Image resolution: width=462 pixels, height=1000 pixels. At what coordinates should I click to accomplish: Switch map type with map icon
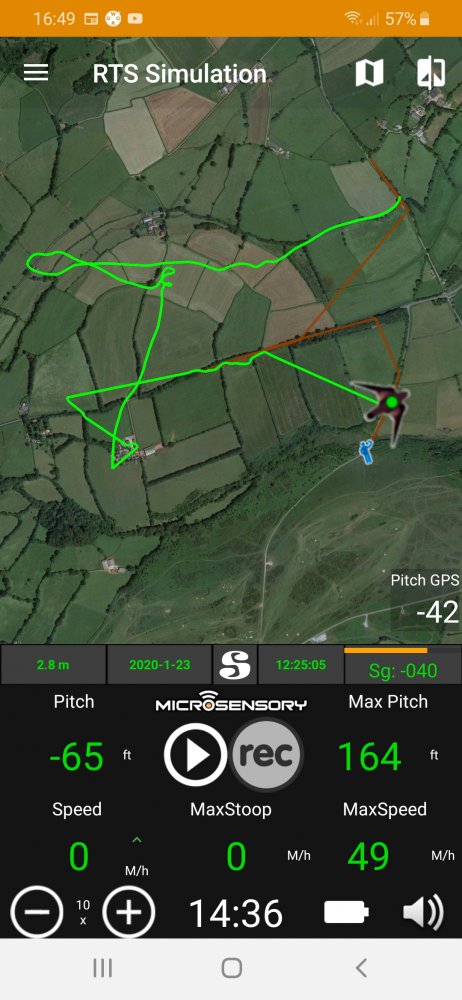[369, 73]
